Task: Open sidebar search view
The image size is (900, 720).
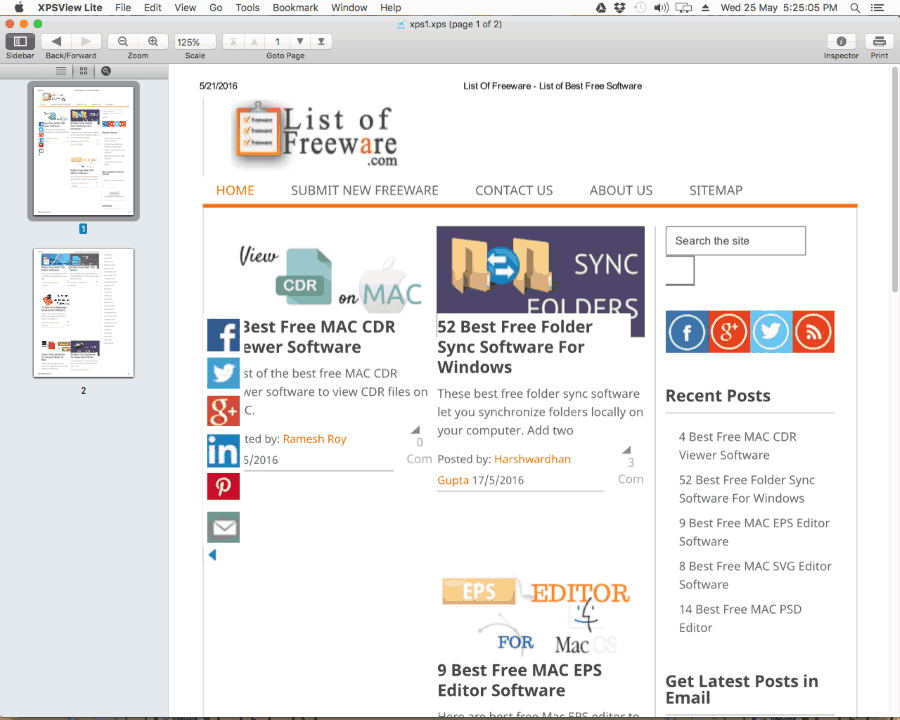Action: tap(106, 71)
